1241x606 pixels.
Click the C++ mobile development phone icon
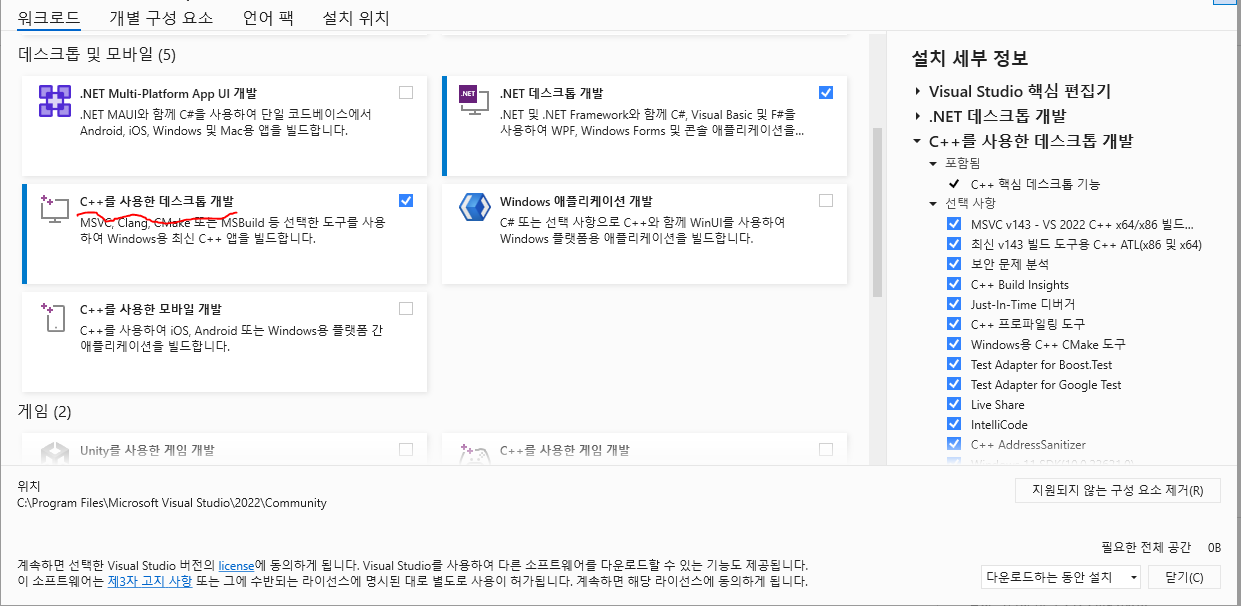54,317
